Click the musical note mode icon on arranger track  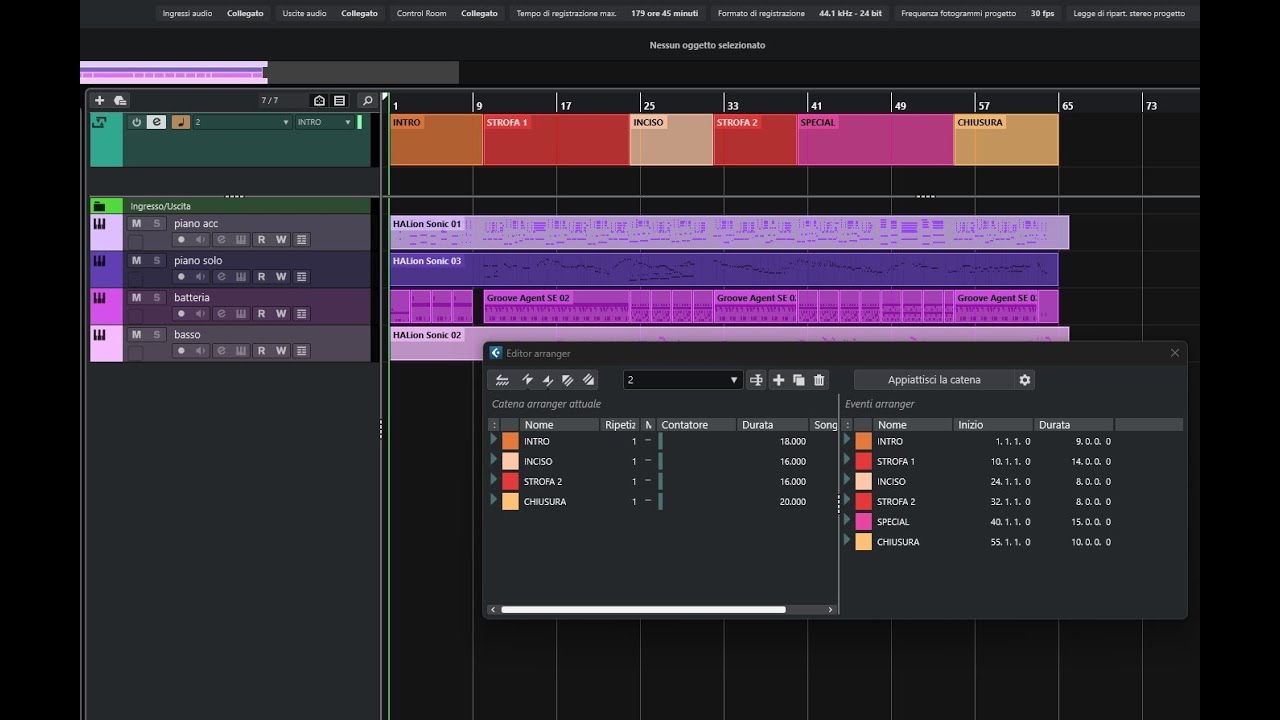pyautogui.click(x=180, y=122)
